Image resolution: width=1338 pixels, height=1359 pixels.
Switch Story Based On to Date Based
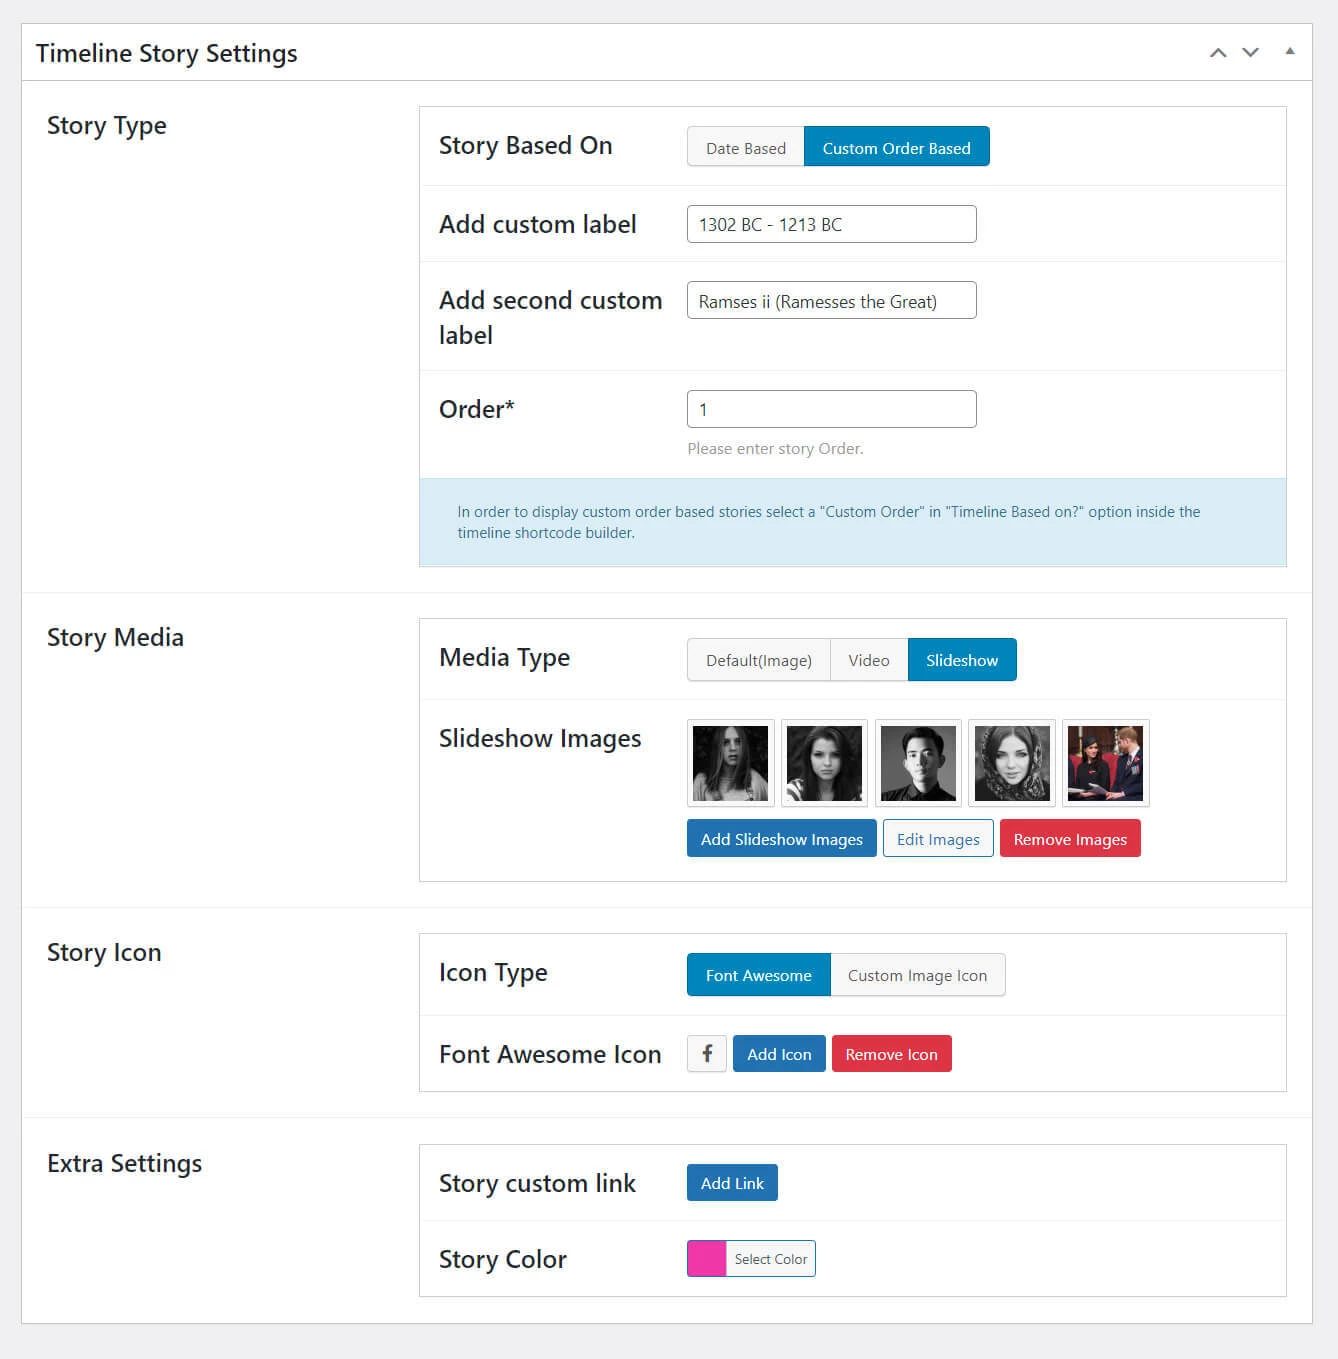coord(745,147)
